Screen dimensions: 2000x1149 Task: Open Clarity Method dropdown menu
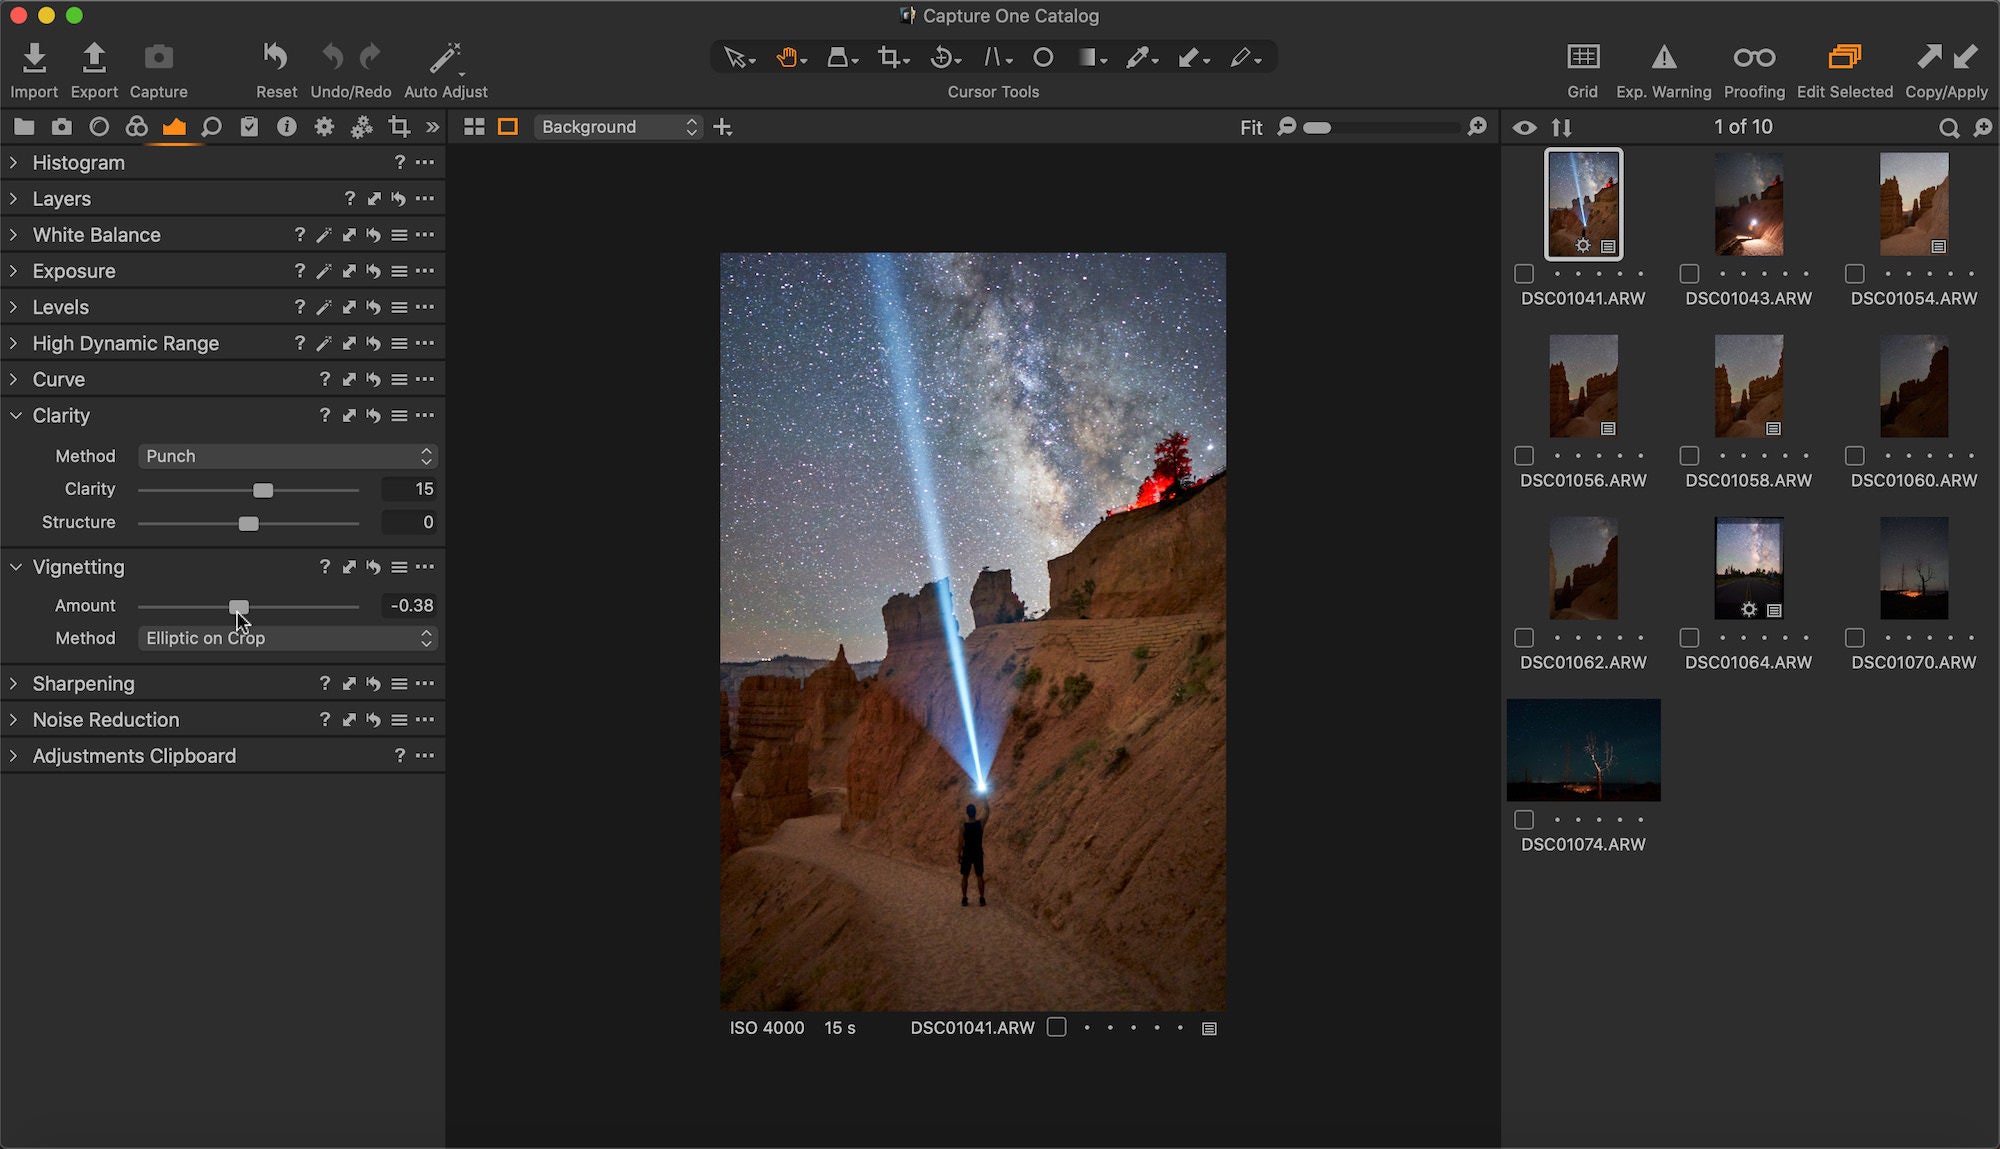click(284, 455)
